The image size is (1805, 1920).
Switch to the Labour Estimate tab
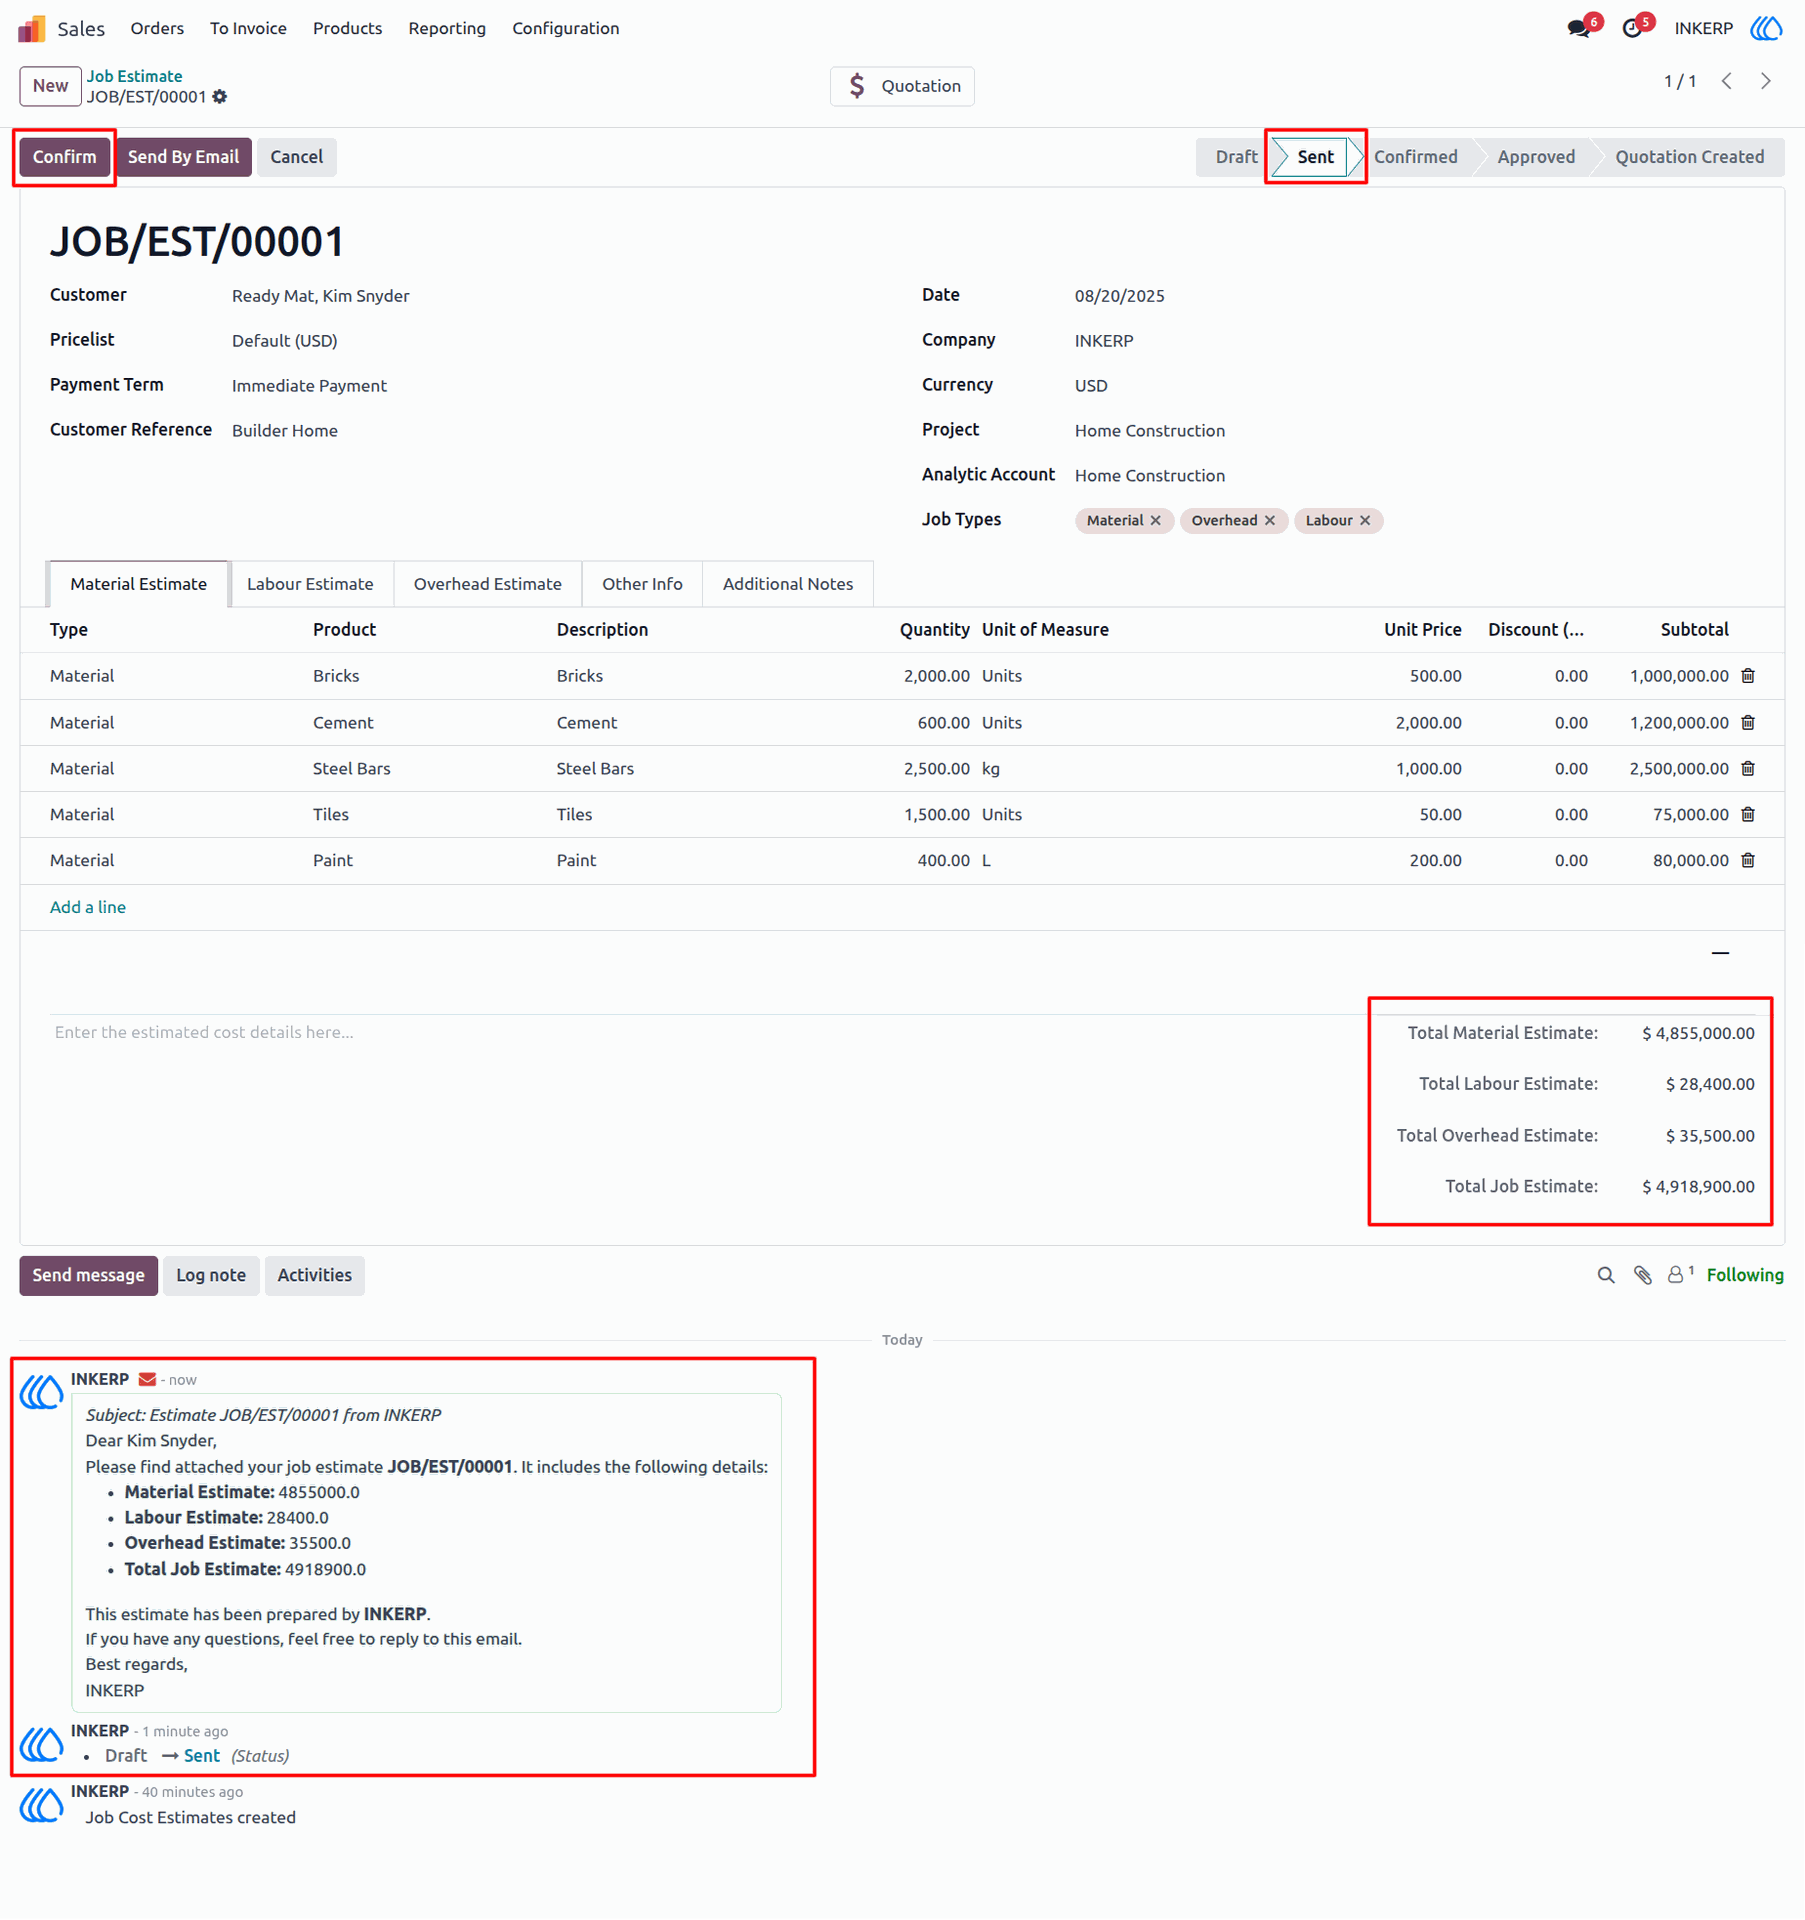click(x=310, y=584)
